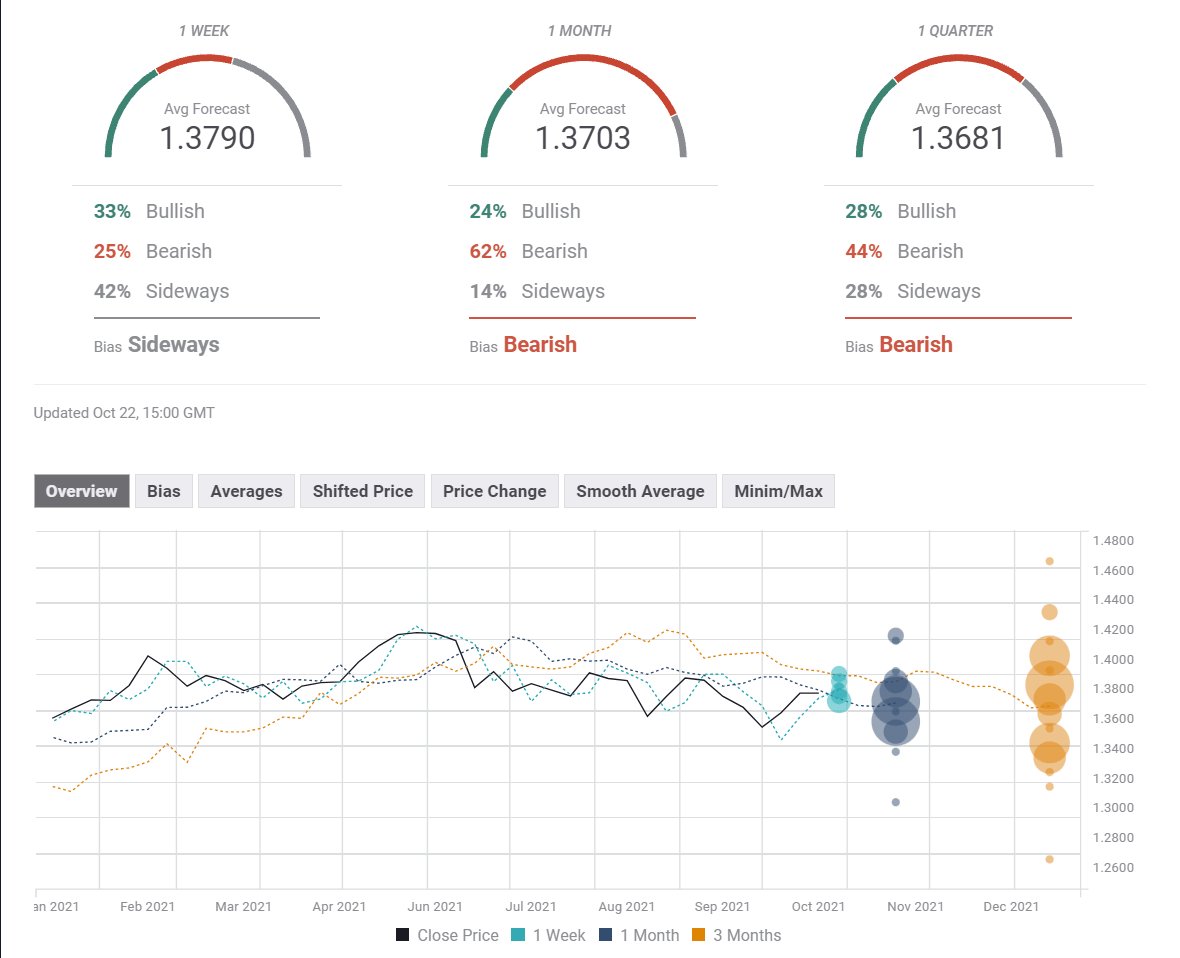Hide the 1 Week legend series
Viewport: 1180px width, 958px height.
pos(548,935)
